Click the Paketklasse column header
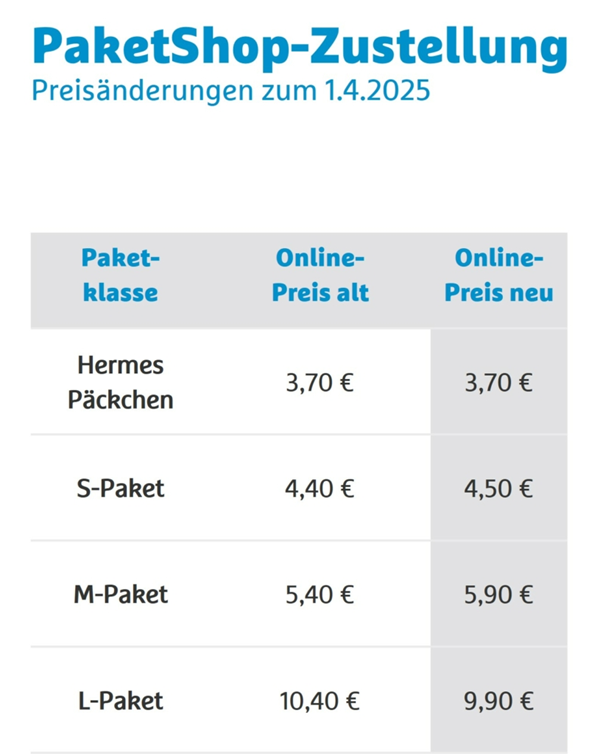 [x=121, y=275]
